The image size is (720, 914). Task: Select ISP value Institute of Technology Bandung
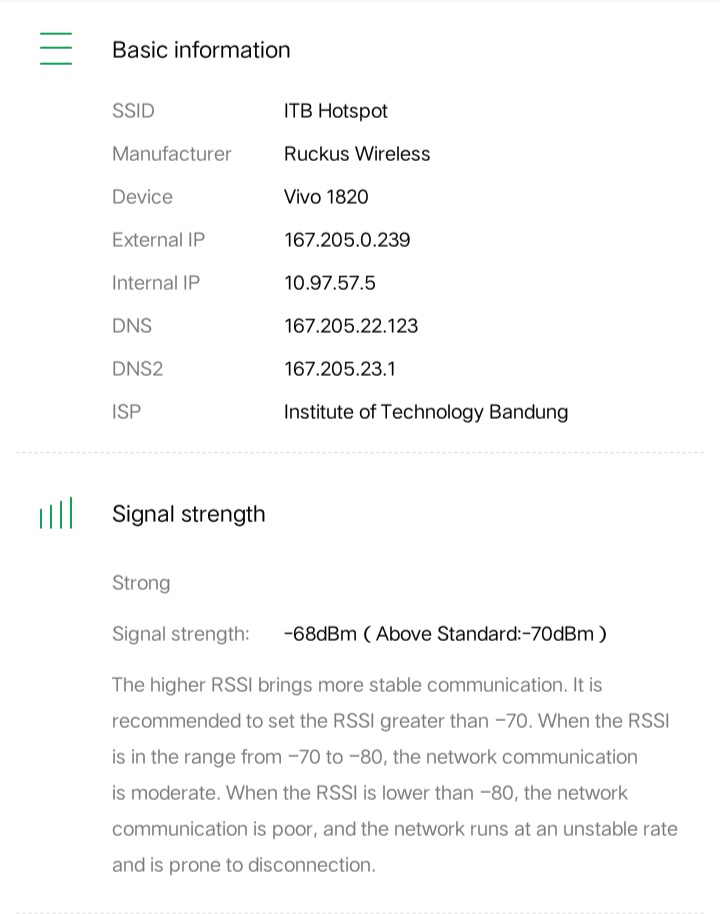point(426,412)
